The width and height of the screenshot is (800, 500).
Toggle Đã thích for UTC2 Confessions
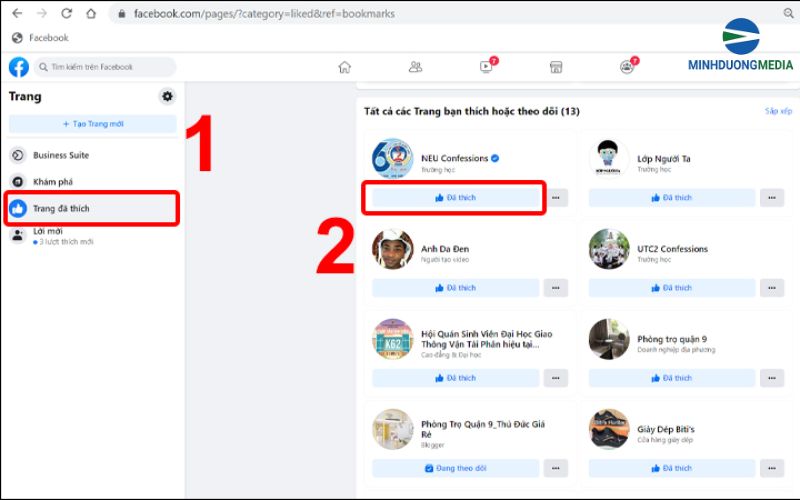pyautogui.click(x=671, y=288)
